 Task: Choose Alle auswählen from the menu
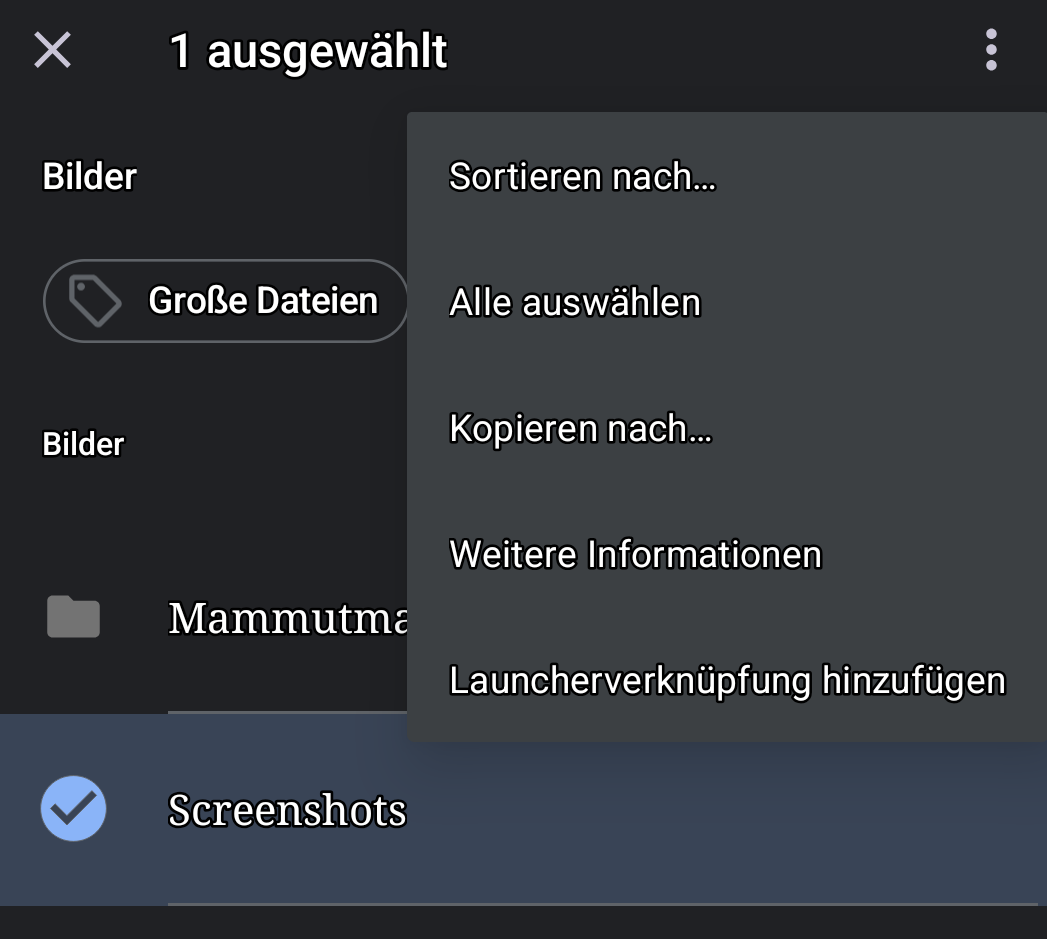(575, 302)
